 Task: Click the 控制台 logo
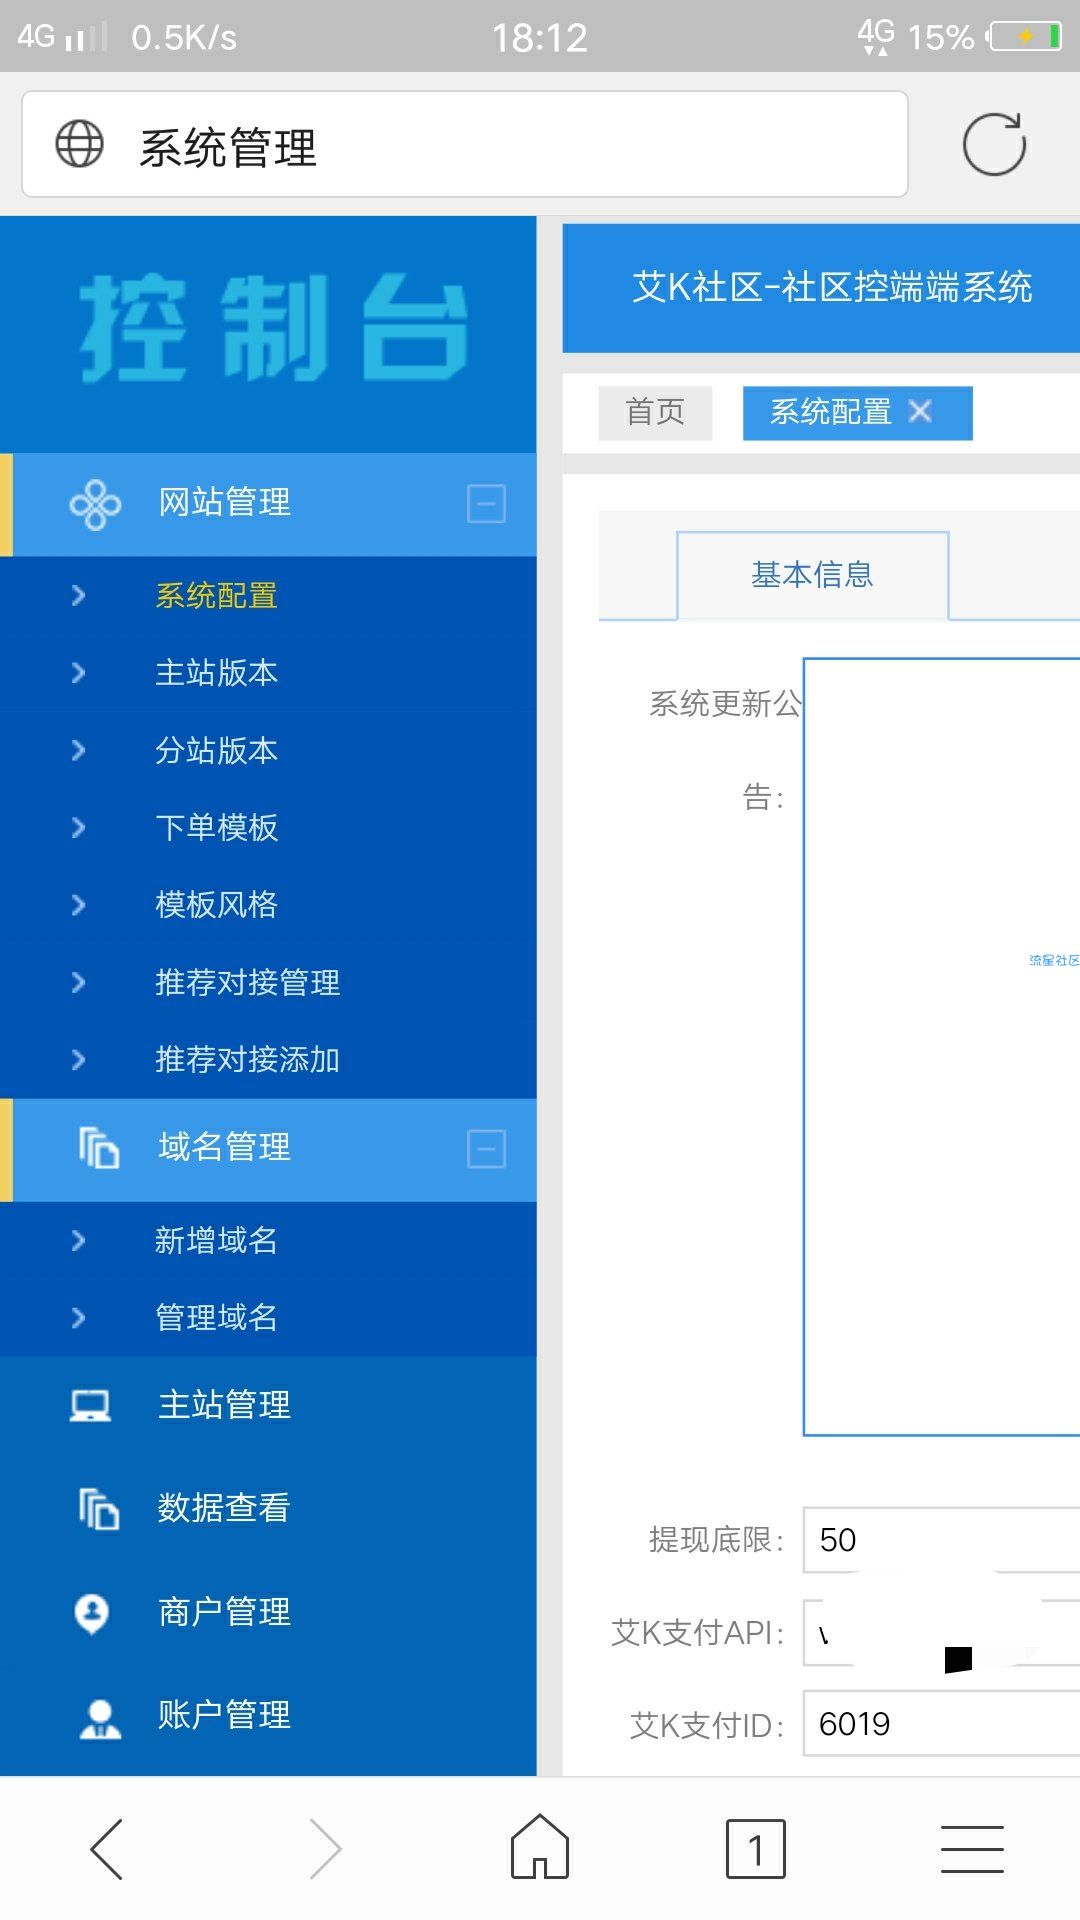[273, 330]
